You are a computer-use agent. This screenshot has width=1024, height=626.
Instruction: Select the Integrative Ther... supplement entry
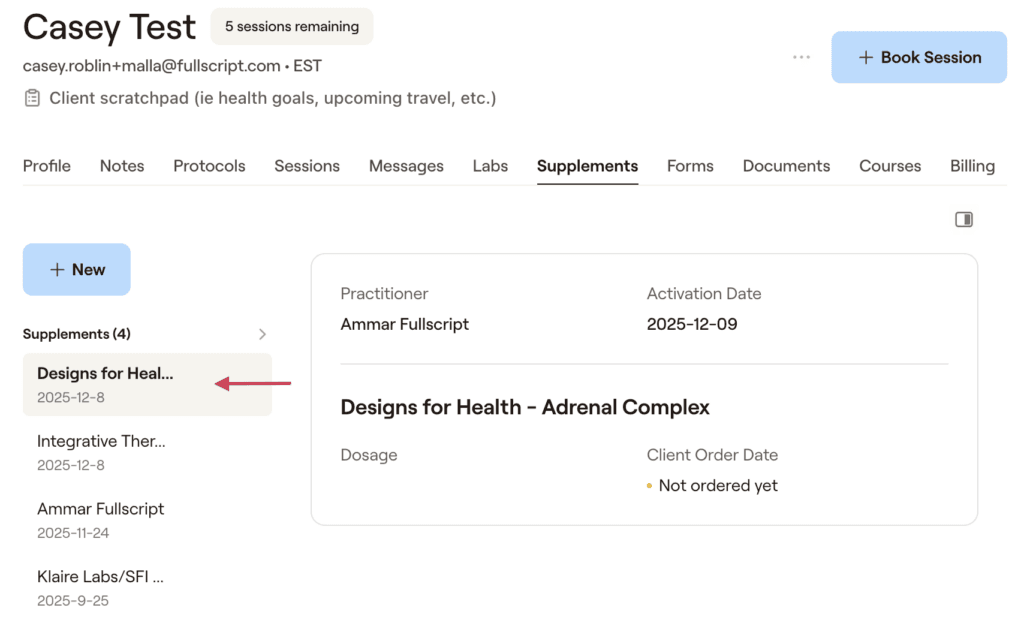click(x=148, y=452)
